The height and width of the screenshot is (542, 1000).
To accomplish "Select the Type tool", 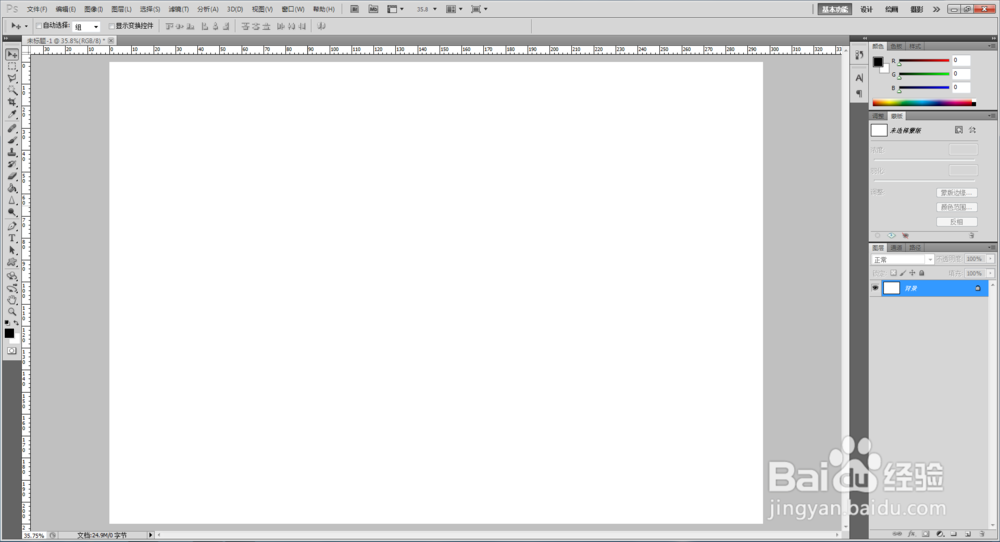I will coord(11,238).
